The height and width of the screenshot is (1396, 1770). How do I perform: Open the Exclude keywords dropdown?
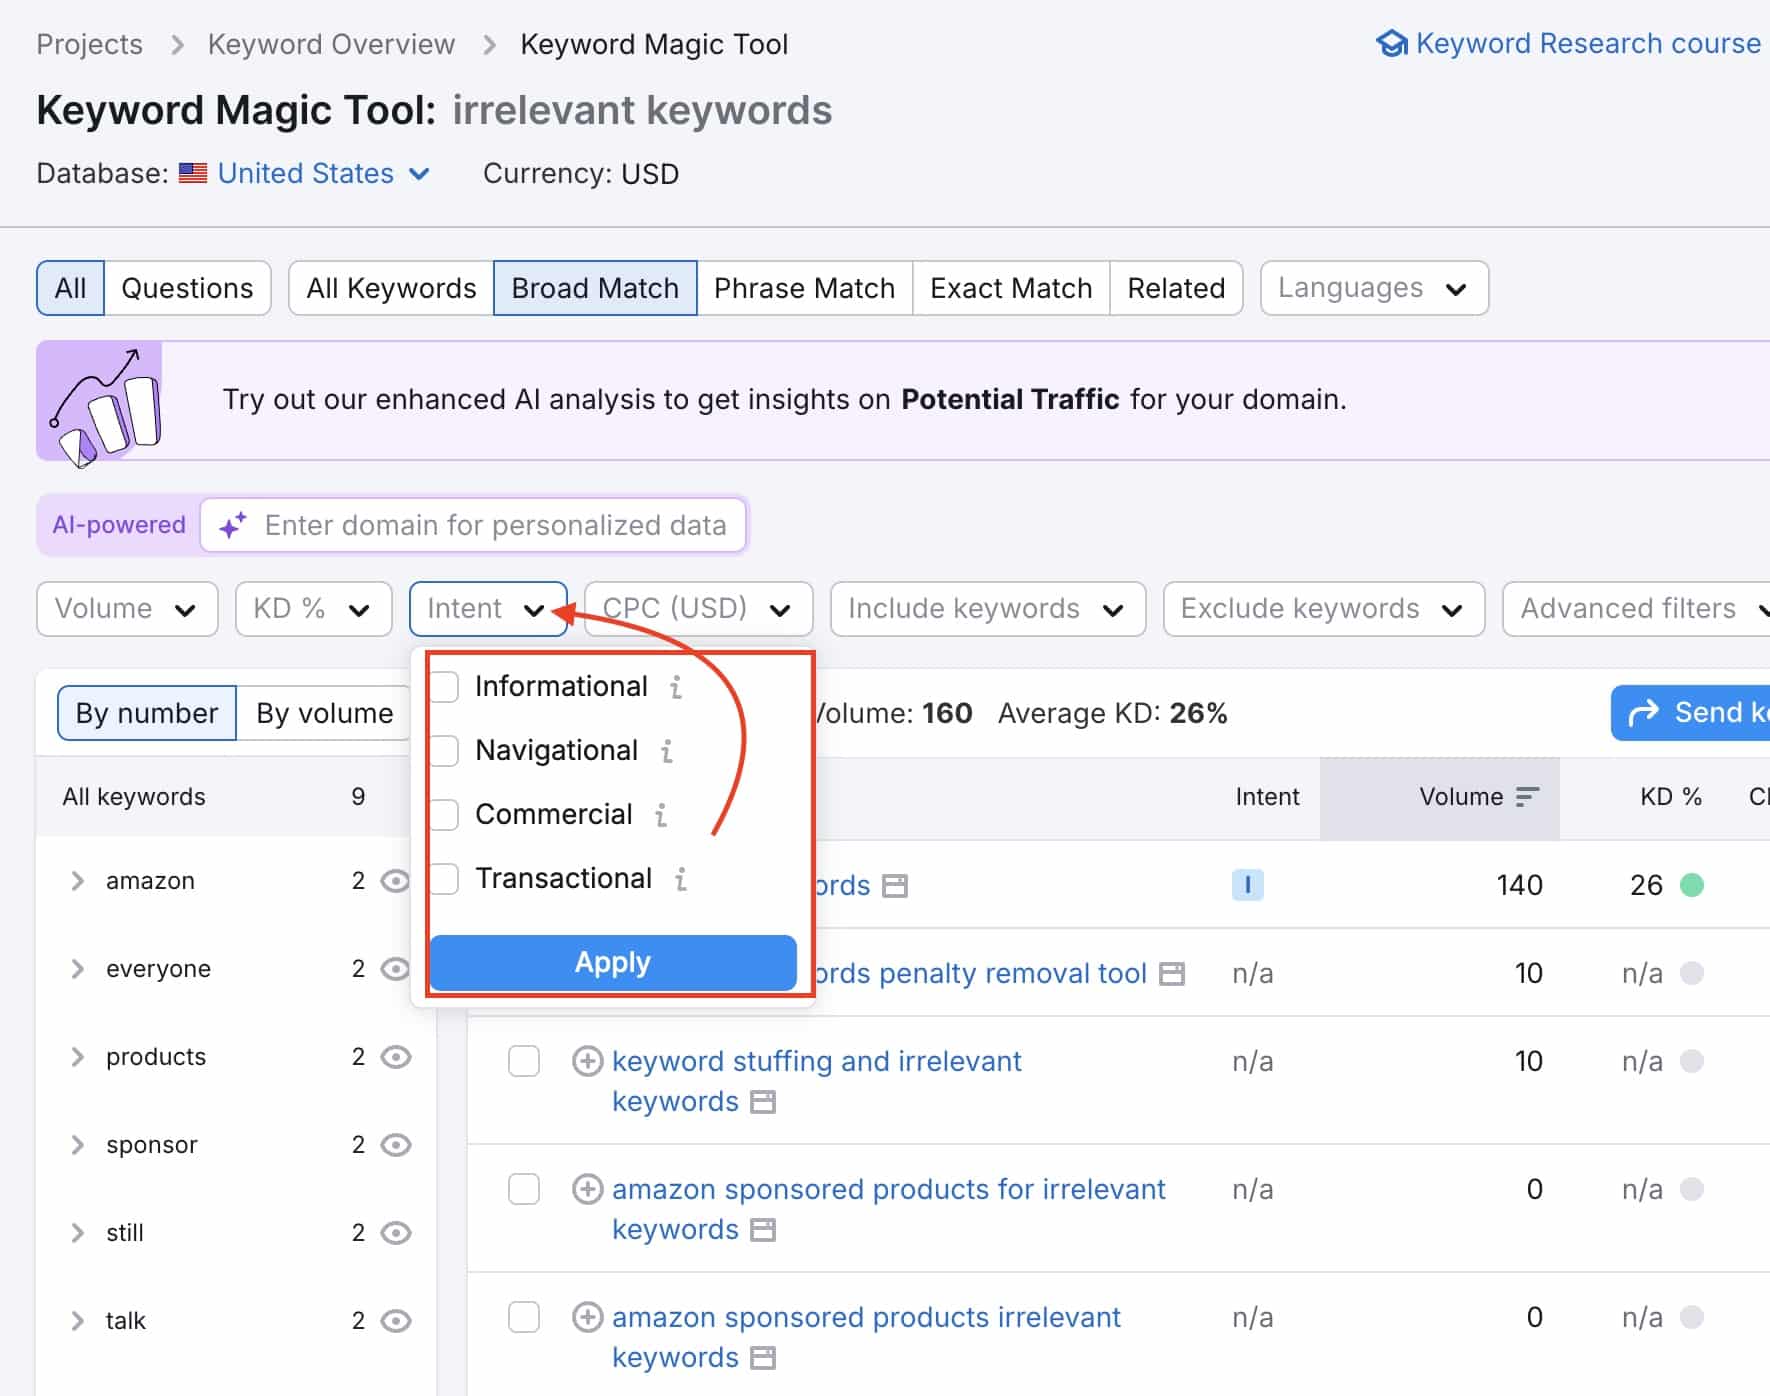(x=1323, y=609)
